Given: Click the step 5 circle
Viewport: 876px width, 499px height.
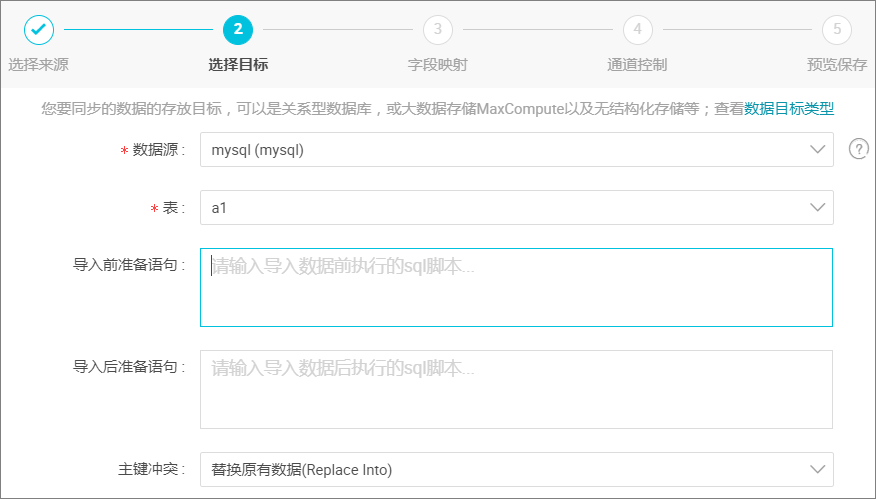Looking at the screenshot, I should tap(837, 30).
